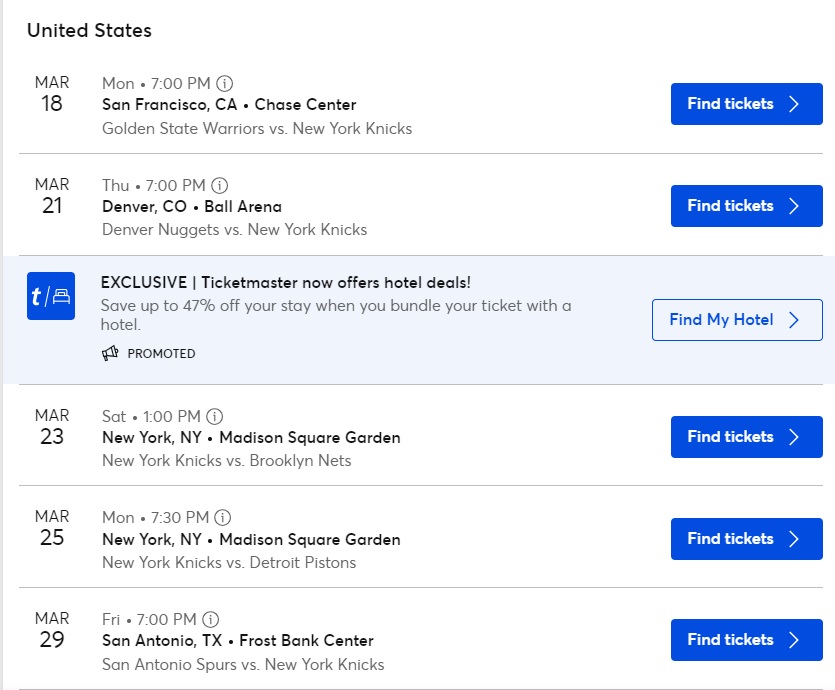Image resolution: width=835 pixels, height=690 pixels.
Task: Select Golden State Warriors vs. New York Knicks
Action: 257,128
